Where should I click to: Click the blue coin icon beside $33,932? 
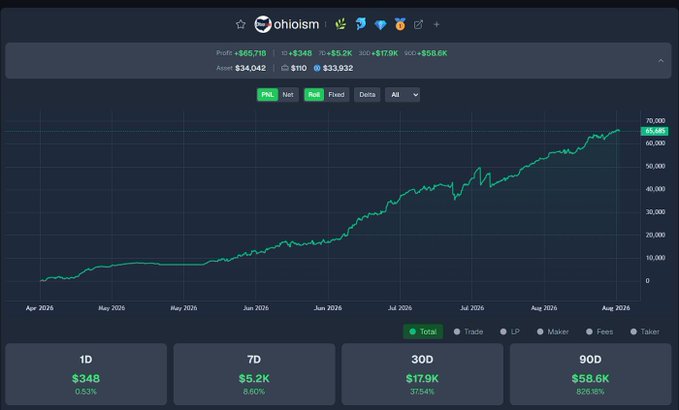[x=317, y=68]
